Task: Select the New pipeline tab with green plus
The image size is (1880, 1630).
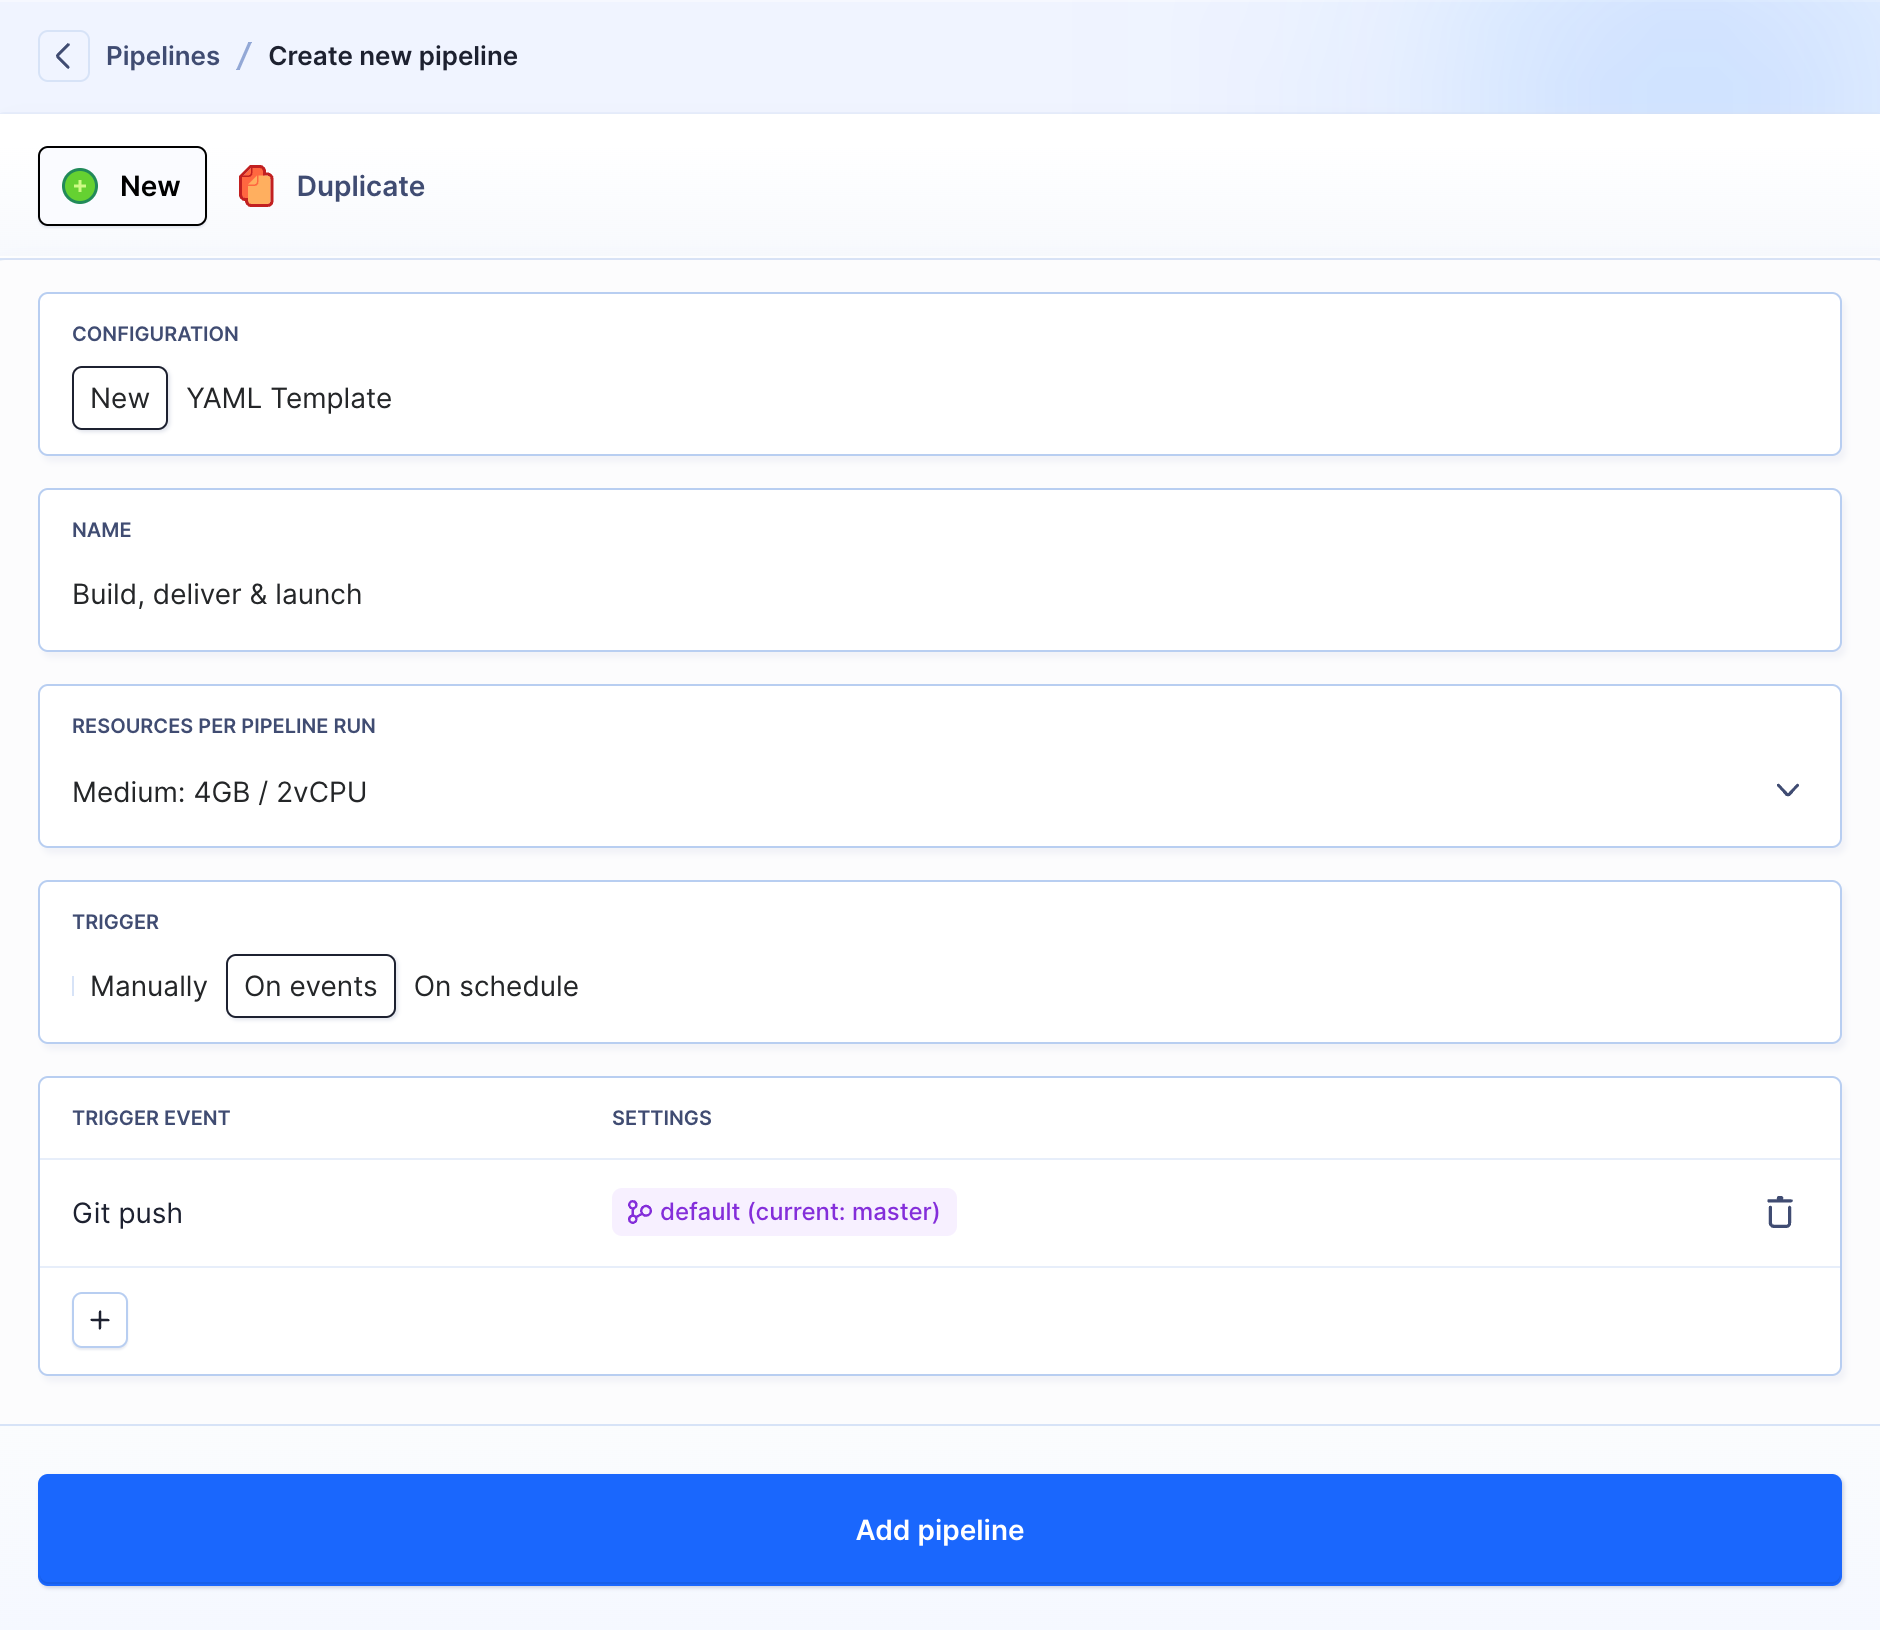Action: [122, 186]
